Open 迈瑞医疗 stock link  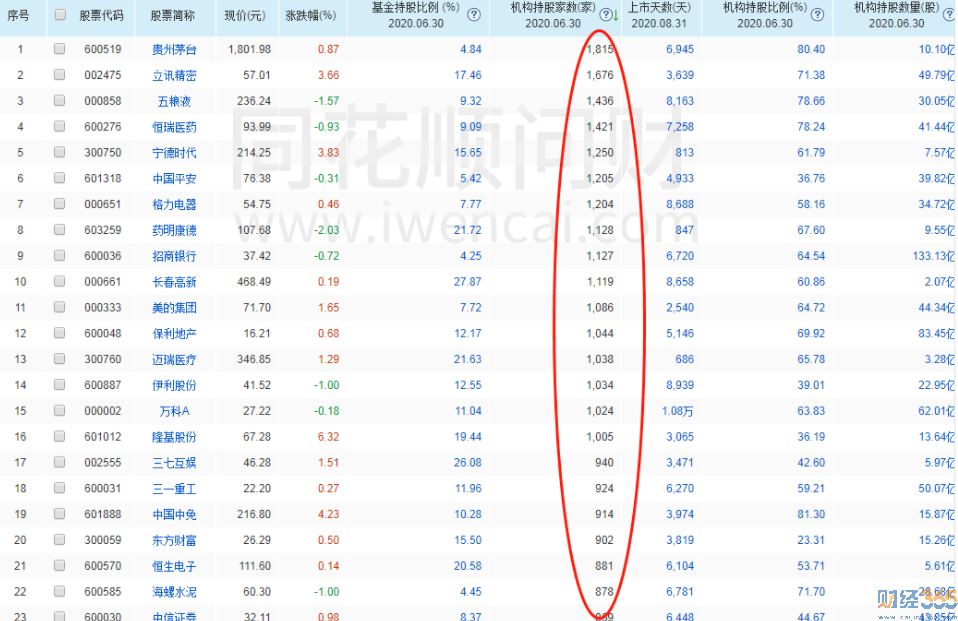pos(174,359)
